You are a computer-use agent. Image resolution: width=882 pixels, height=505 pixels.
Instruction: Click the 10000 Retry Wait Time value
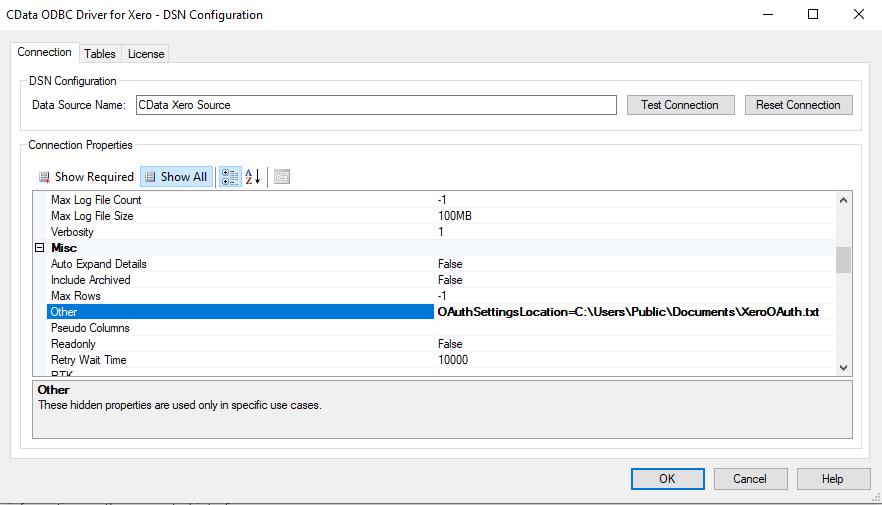click(453, 360)
